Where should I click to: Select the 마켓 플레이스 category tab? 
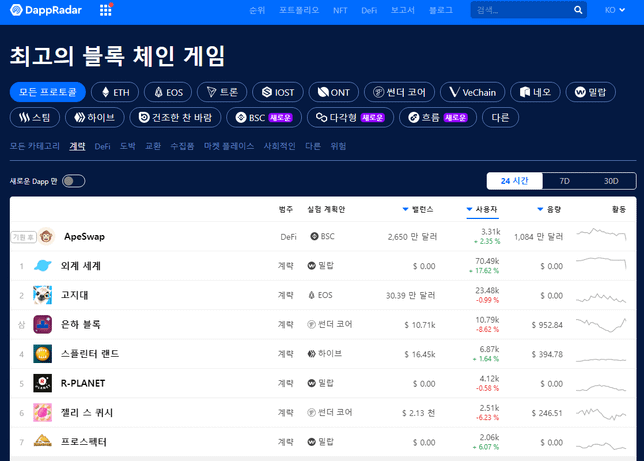(x=229, y=146)
